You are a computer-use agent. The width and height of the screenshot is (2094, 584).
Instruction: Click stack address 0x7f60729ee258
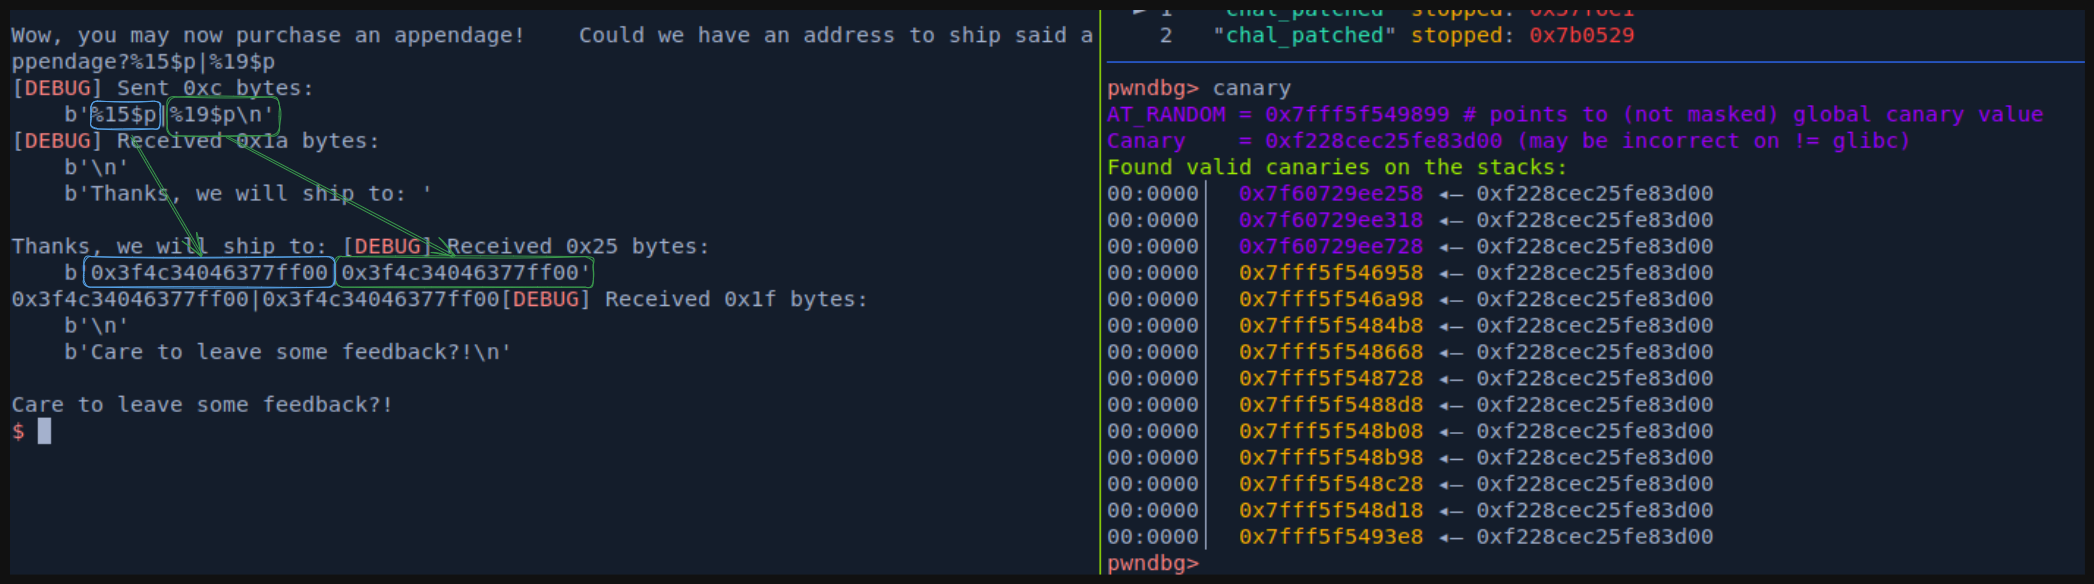[1330, 194]
